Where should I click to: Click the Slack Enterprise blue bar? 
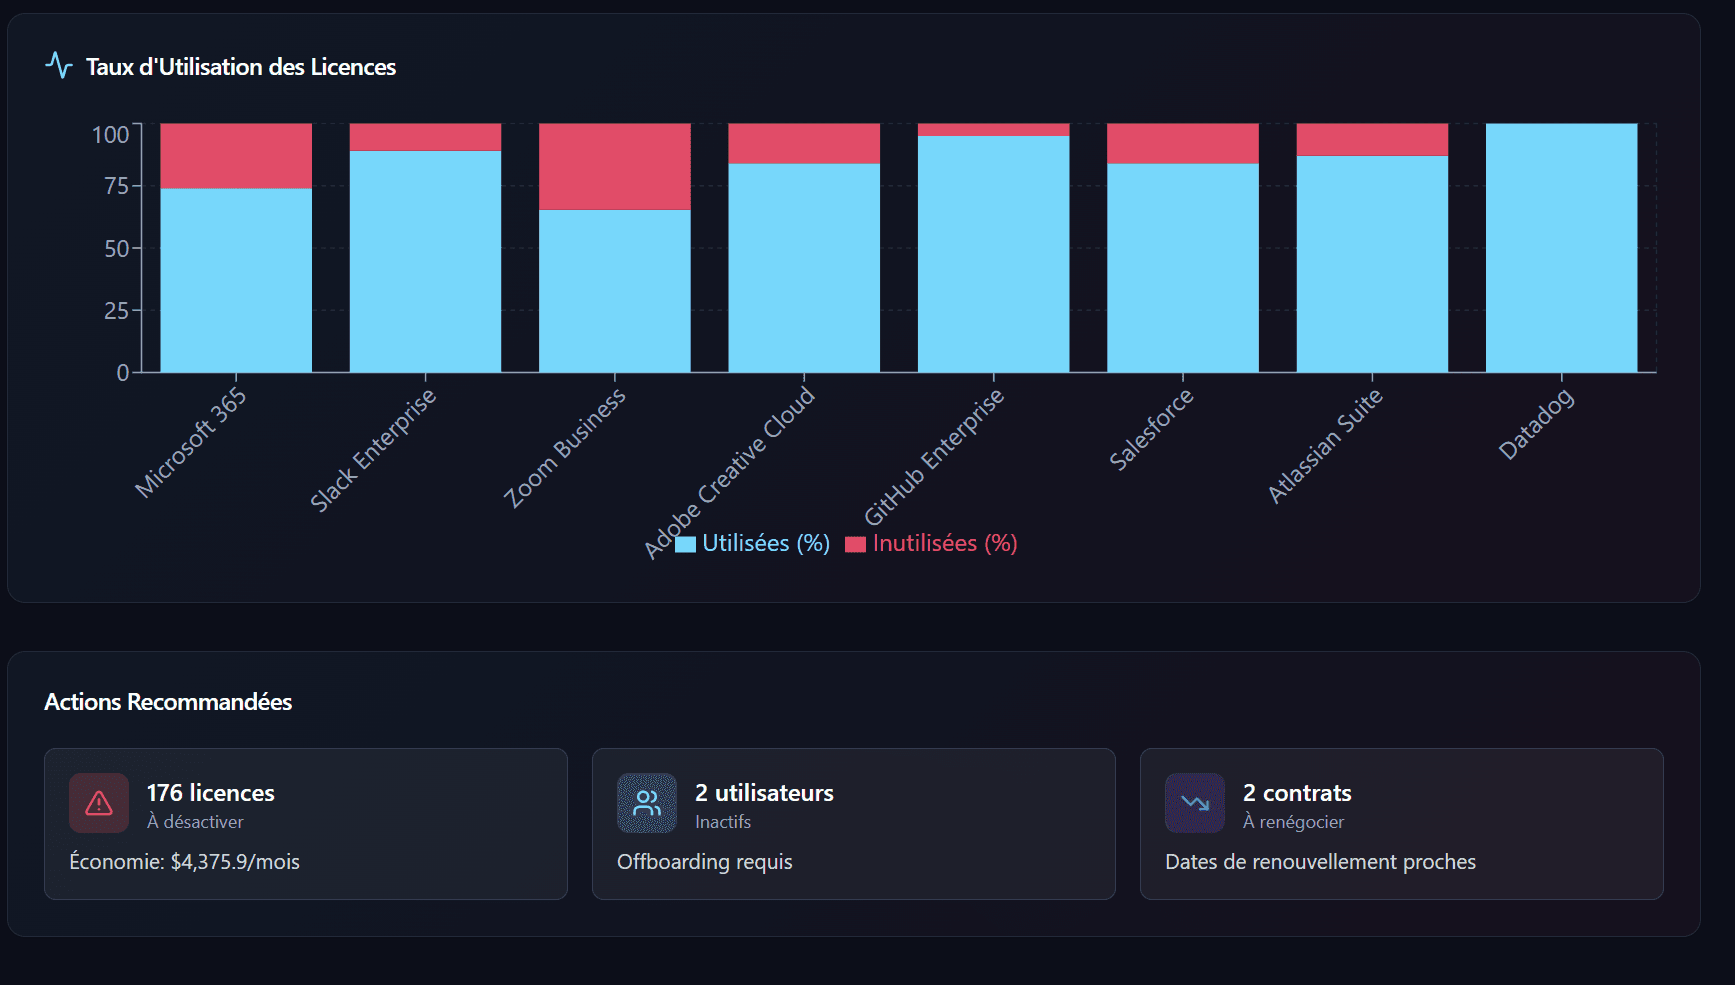(x=425, y=262)
